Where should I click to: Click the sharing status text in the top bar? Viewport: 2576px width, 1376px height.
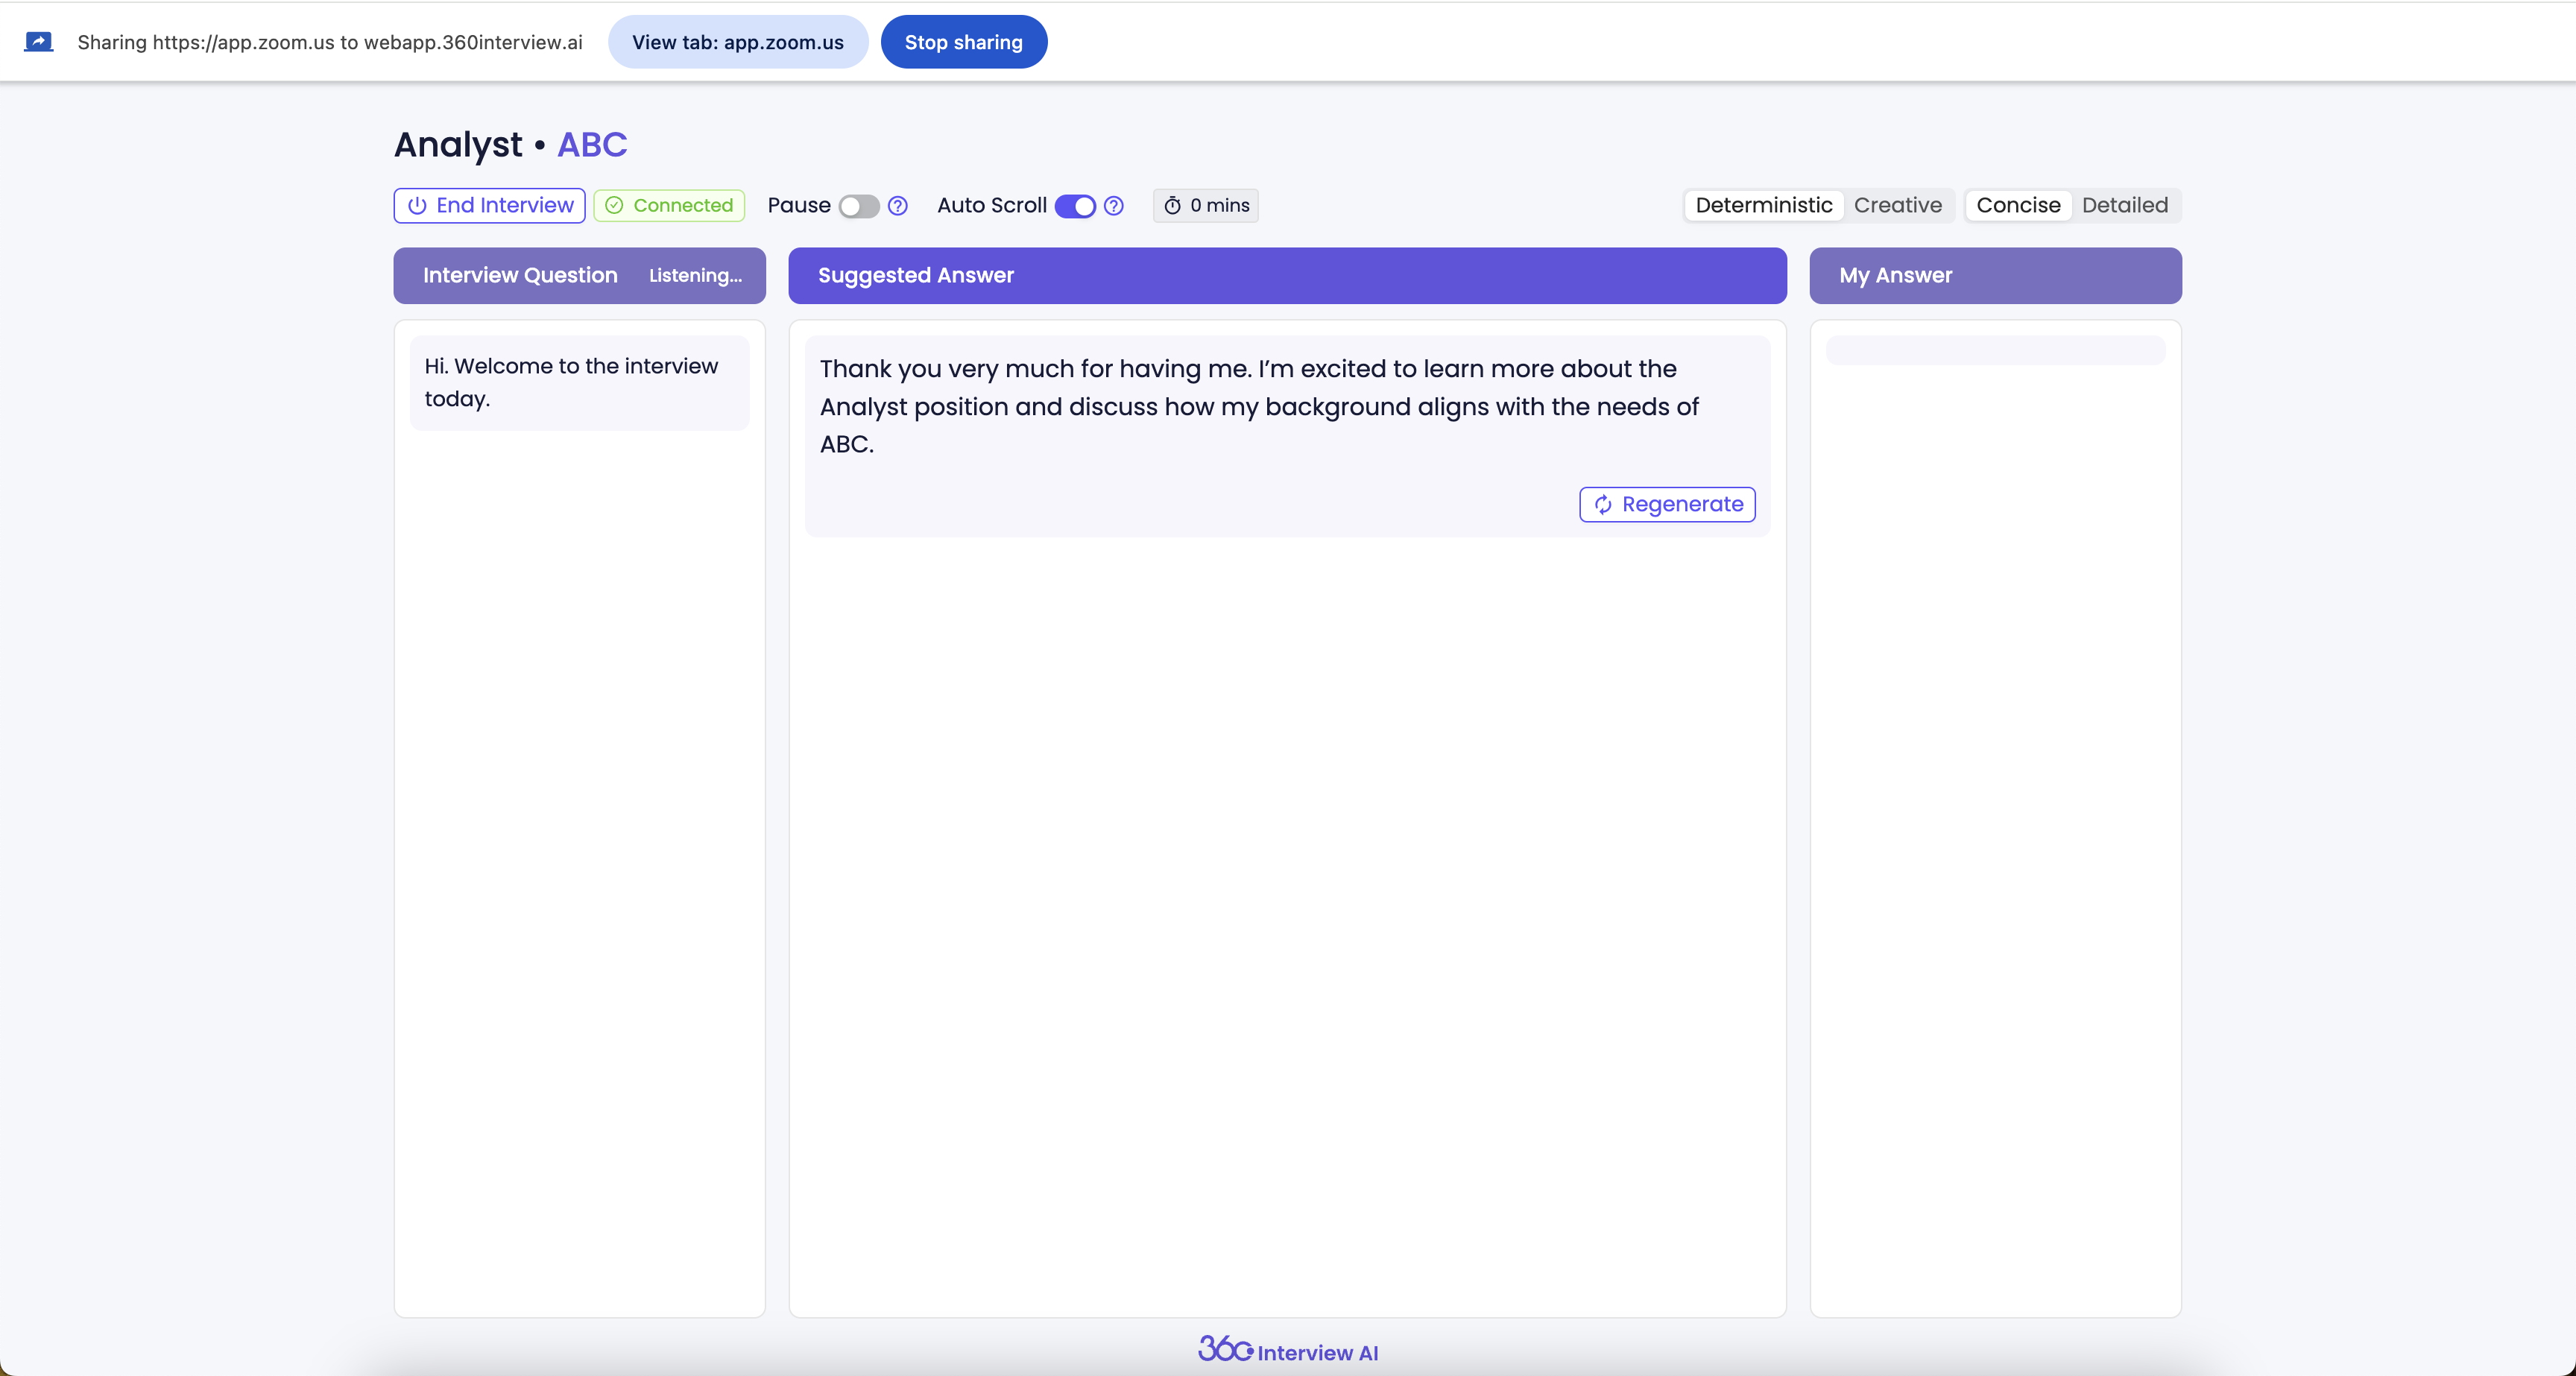pyautogui.click(x=330, y=42)
